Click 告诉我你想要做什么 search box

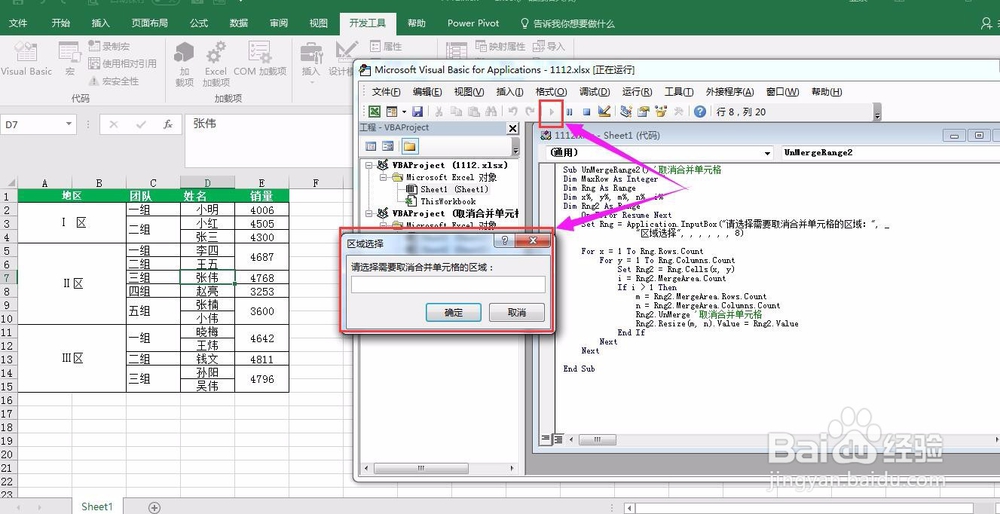[568, 23]
